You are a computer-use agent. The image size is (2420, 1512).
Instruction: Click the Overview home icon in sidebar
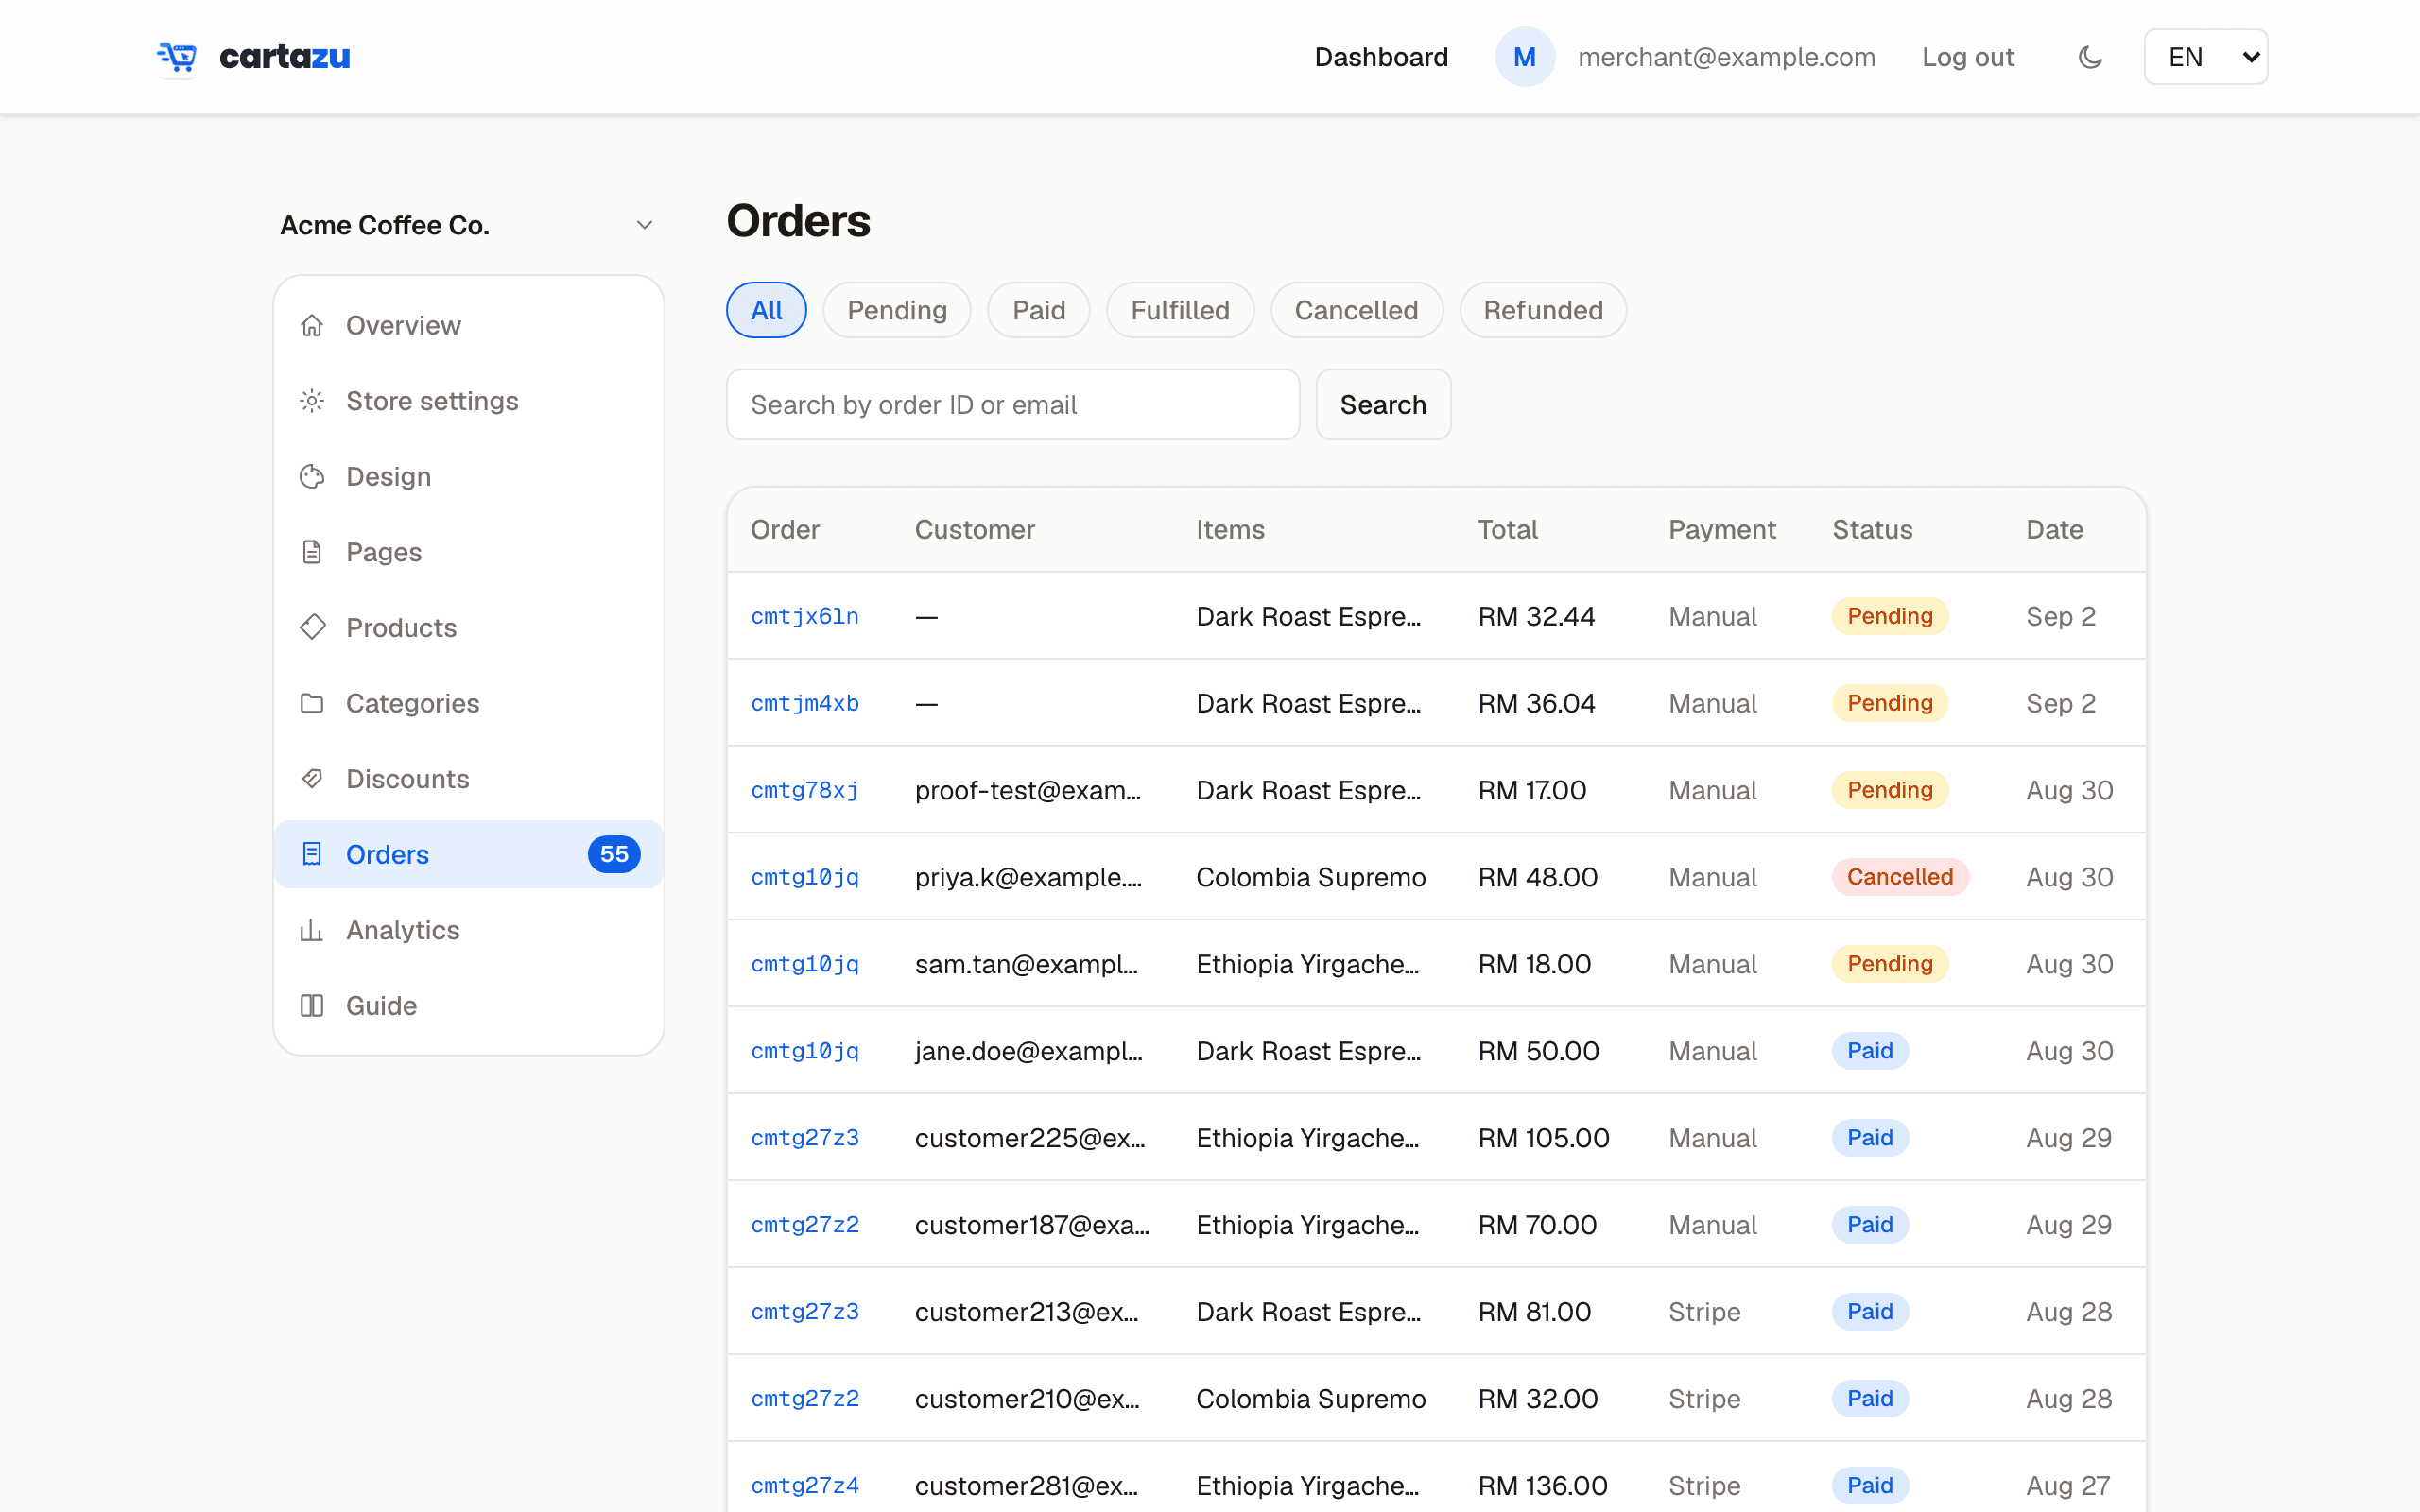pyautogui.click(x=312, y=325)
